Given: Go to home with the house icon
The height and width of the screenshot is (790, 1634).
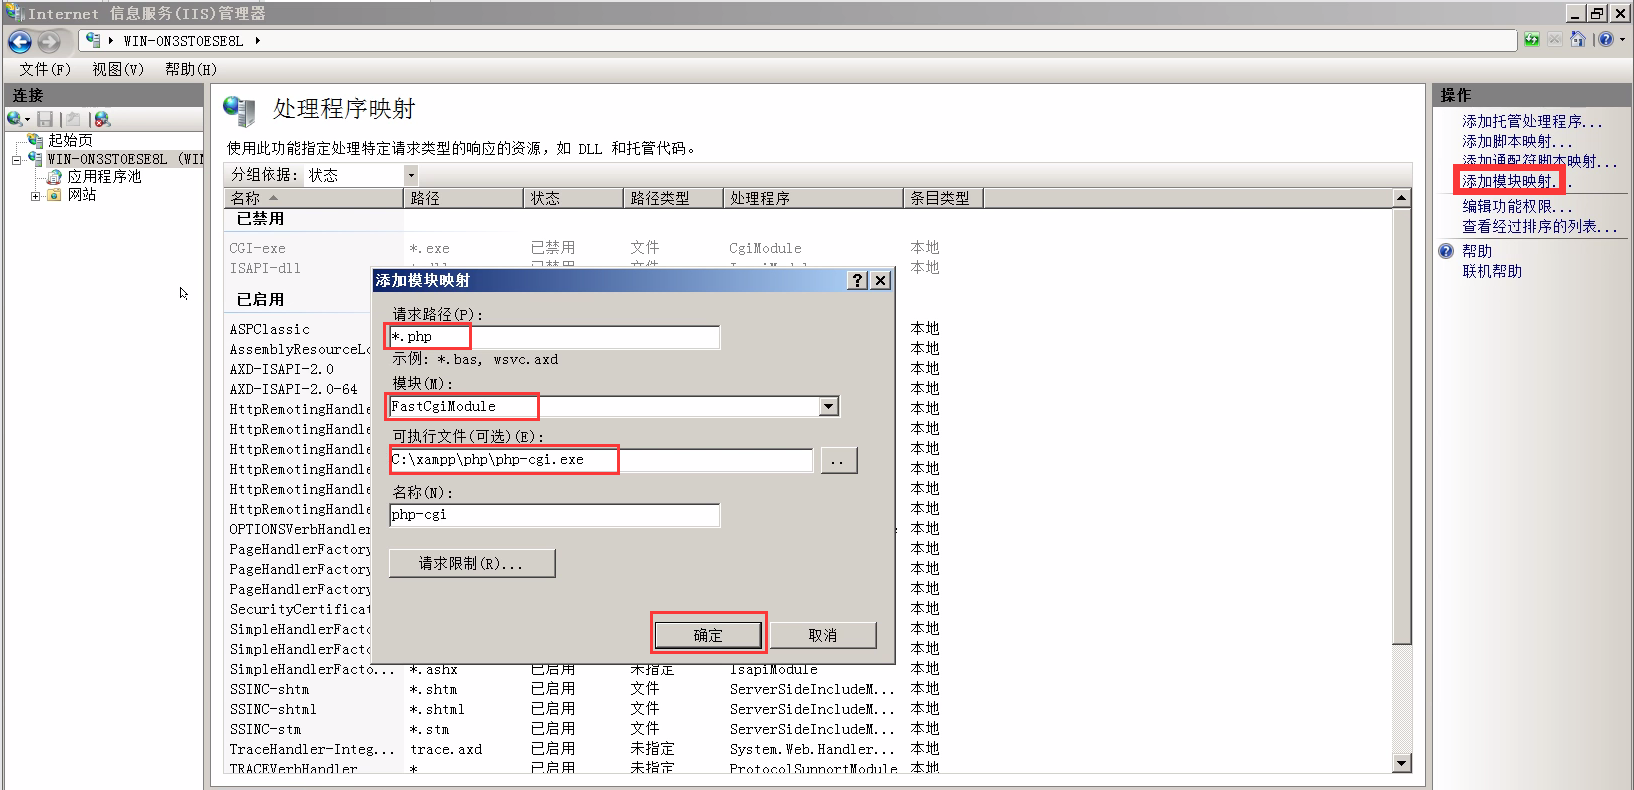Looking at the screenshot, I should [x=1578, y=40].
